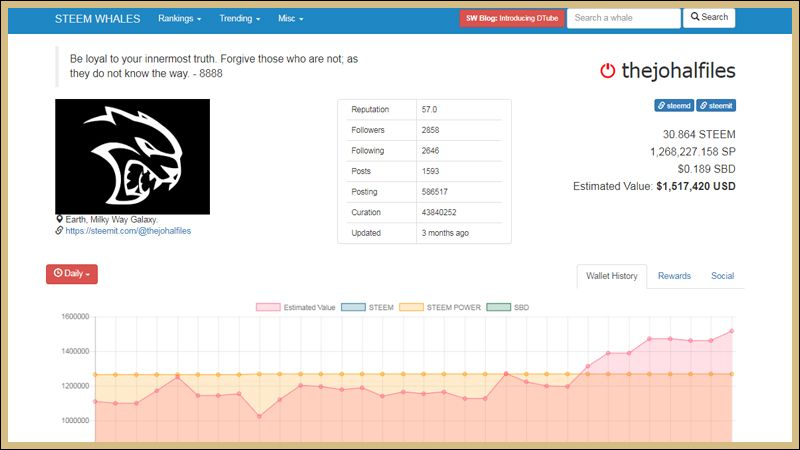Go to STEEM WHALES home brand link

point(97,19)
